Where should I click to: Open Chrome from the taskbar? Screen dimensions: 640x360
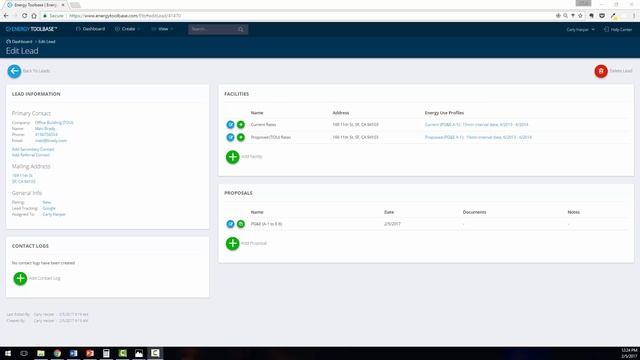coord(57,353)
